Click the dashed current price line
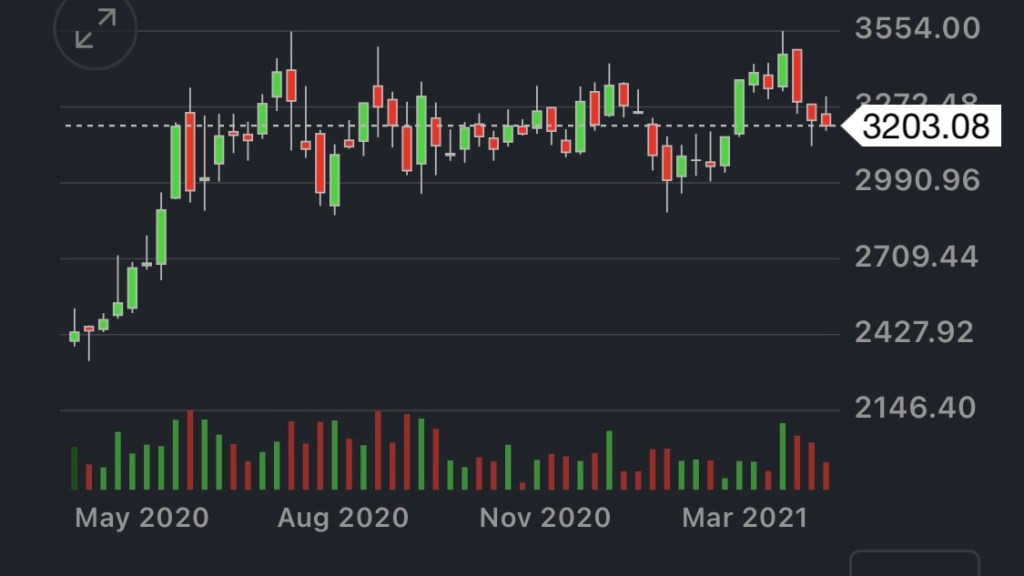The image size is (1024, 576). (450, 126)
